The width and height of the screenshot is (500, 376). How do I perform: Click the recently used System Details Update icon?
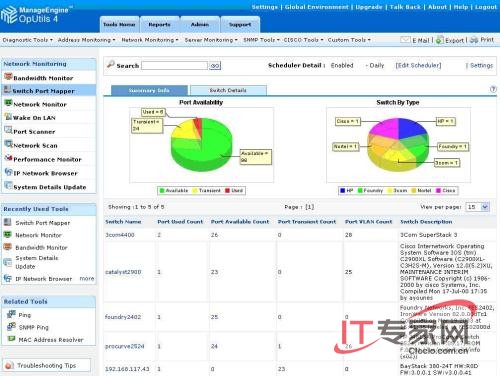(7, 262)
